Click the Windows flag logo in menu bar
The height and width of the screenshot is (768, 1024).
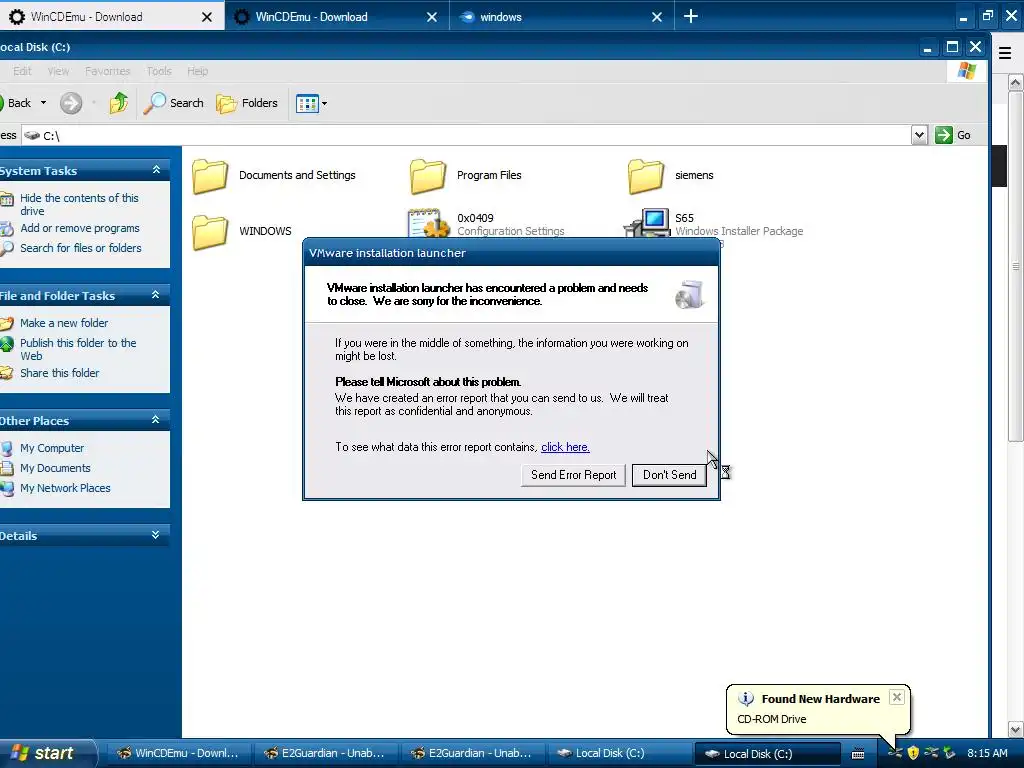967,71
